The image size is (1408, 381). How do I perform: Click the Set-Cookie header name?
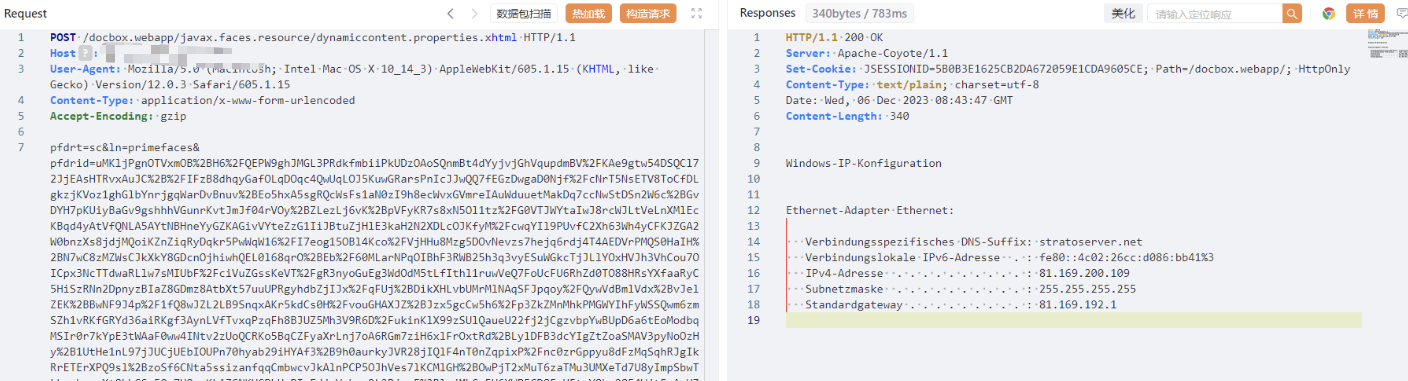pos(820,69)
